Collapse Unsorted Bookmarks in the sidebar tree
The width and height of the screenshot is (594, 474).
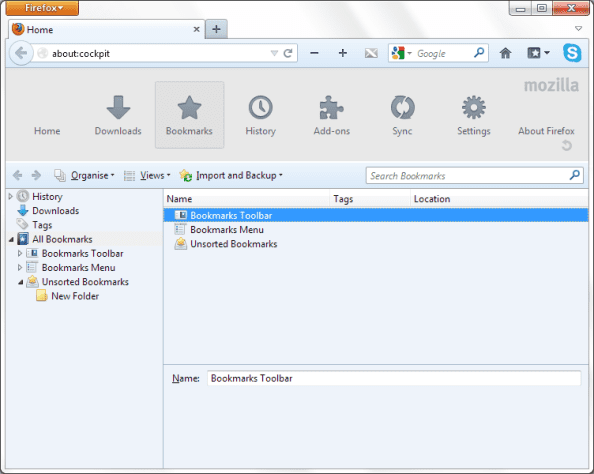tap(20, 282)
